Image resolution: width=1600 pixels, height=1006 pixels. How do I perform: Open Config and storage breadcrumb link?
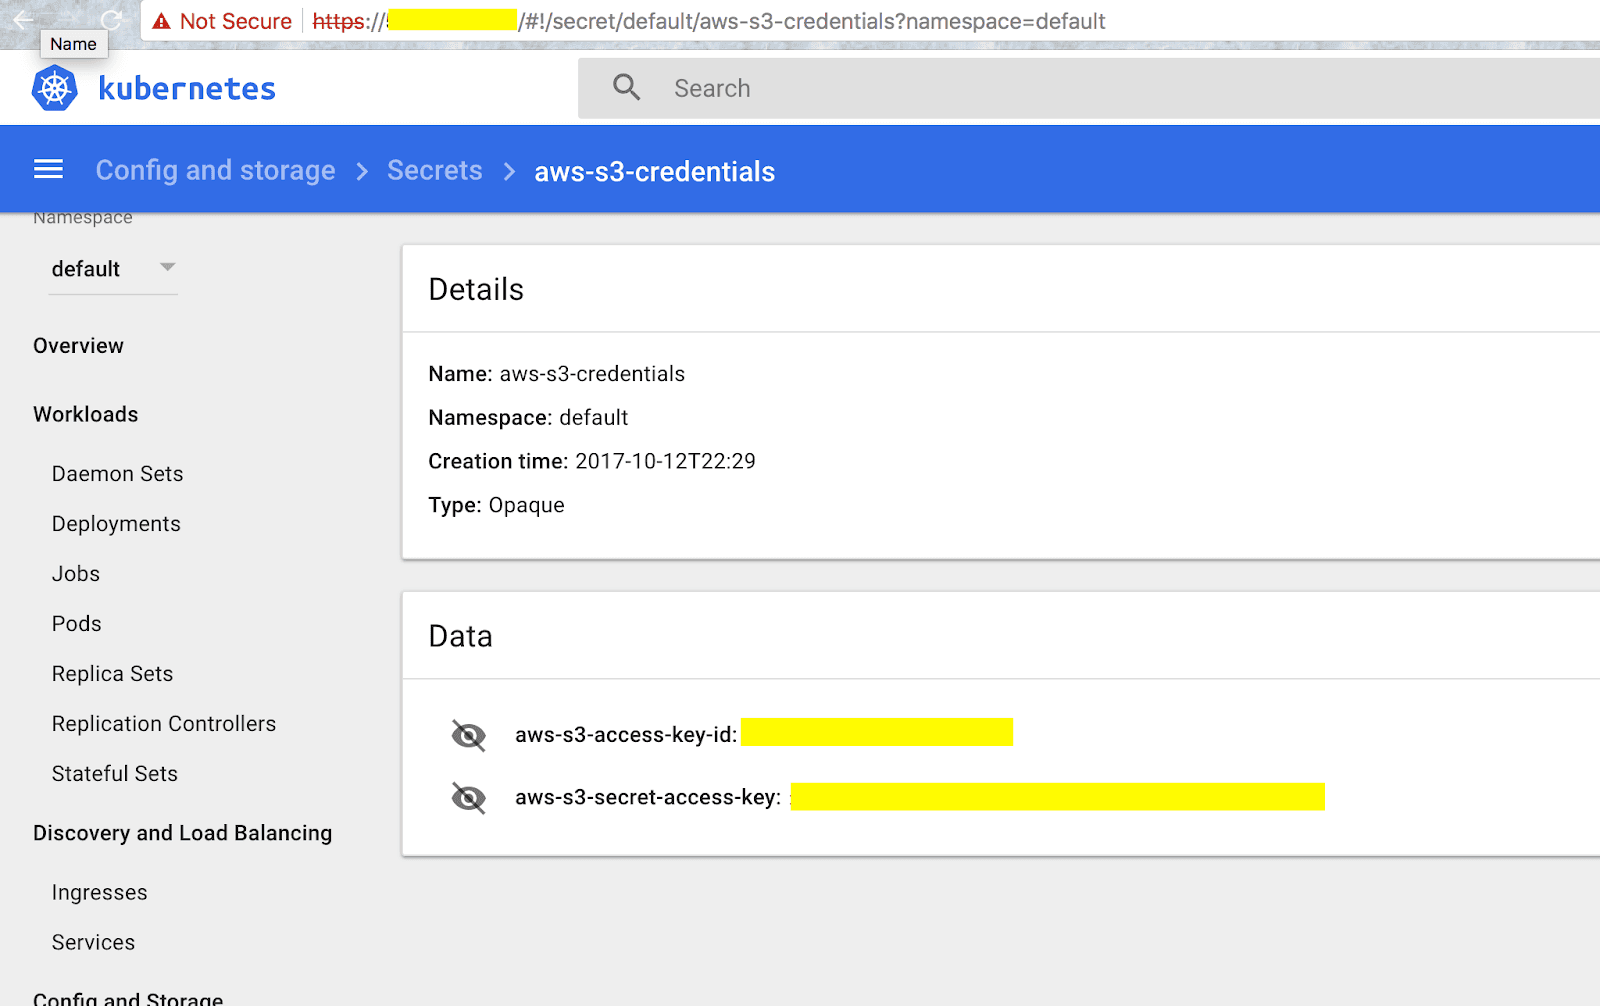215,170
